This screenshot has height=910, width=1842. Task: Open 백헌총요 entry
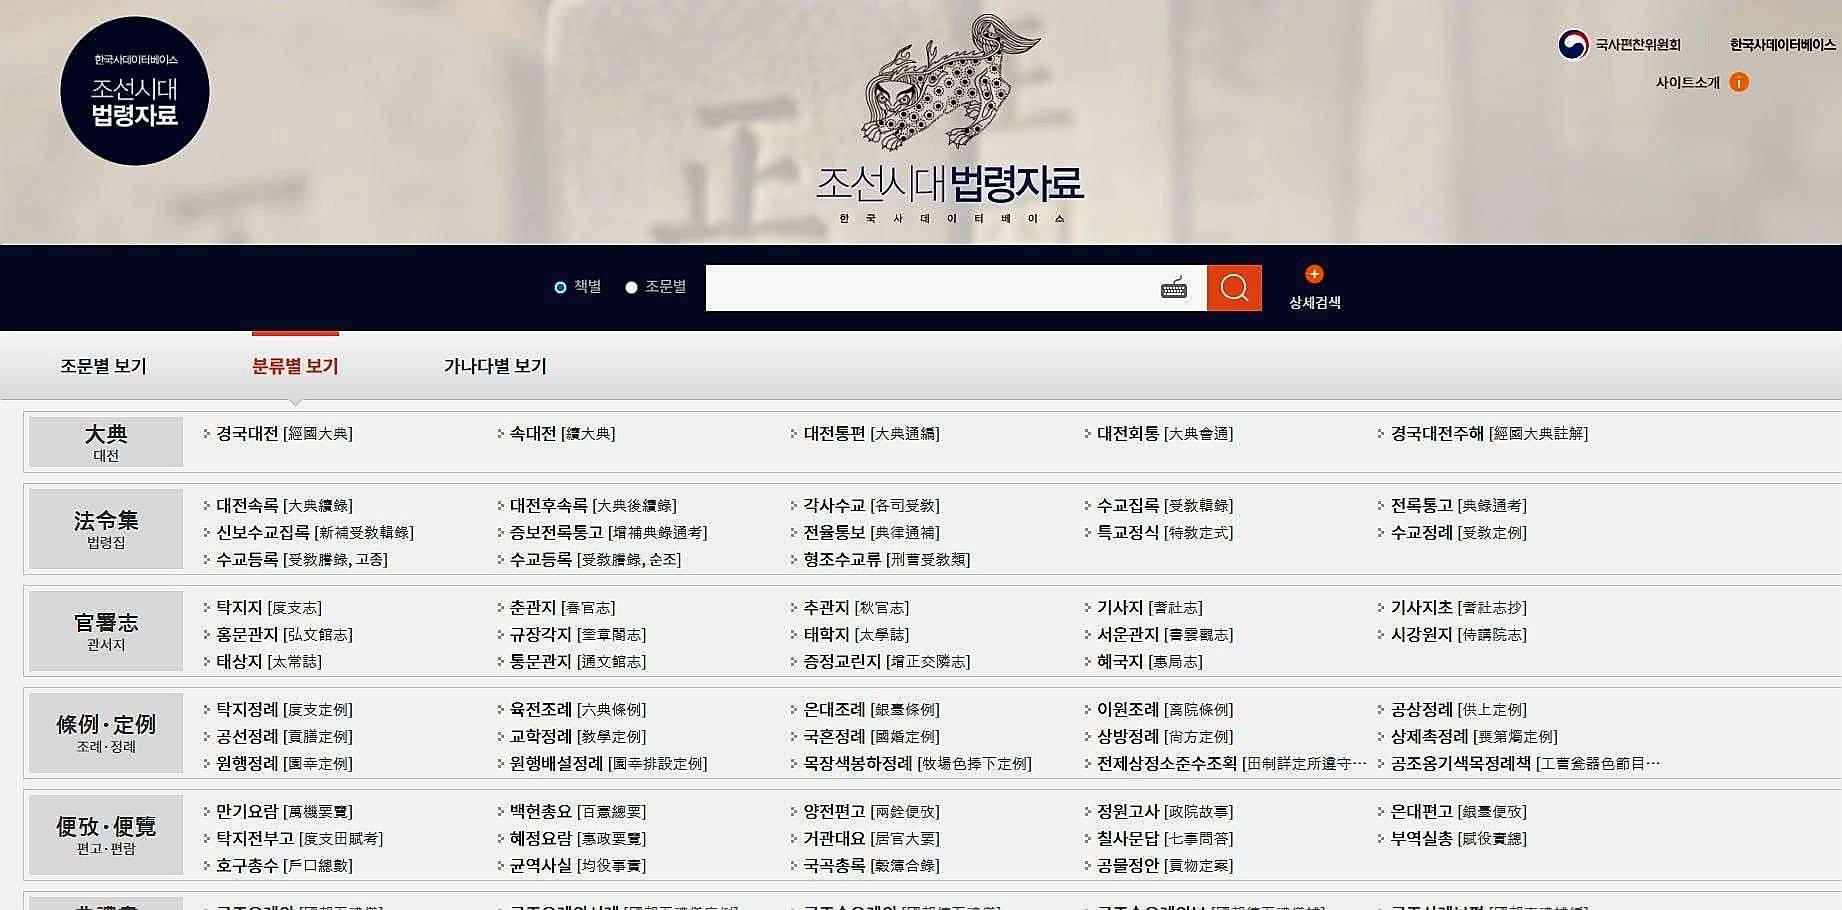(x=578, y=812)
